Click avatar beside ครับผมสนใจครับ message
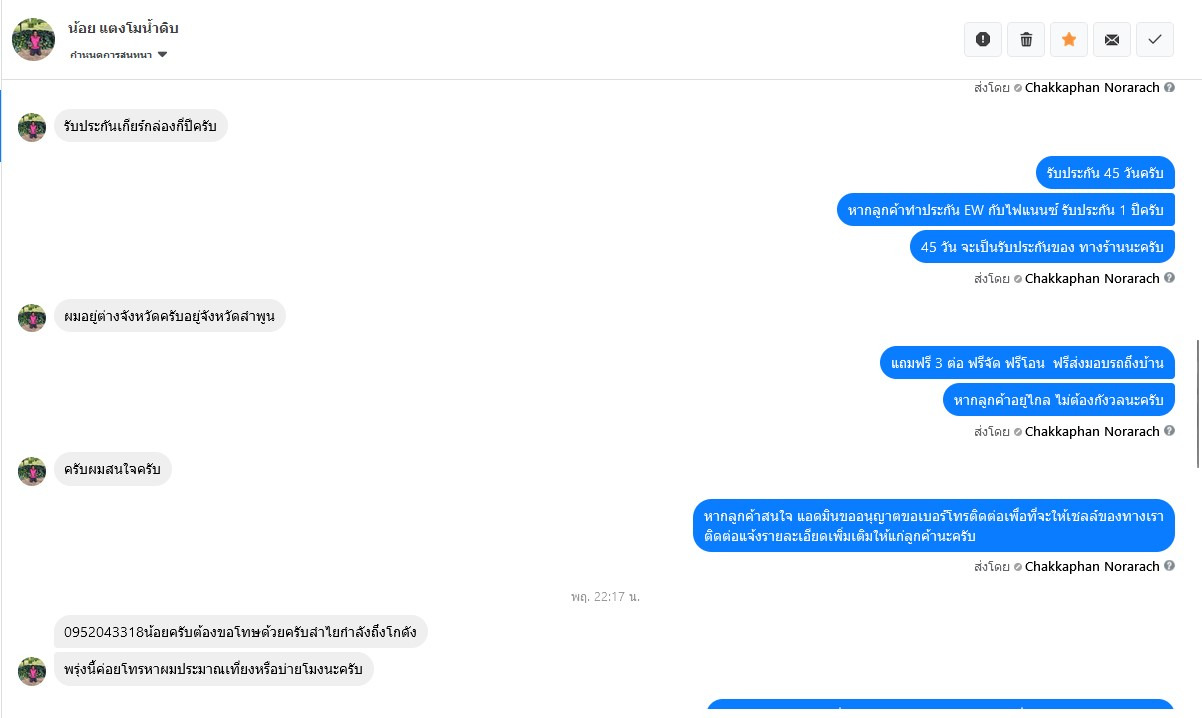This screenshot has width=1202, height=718. 32,471
